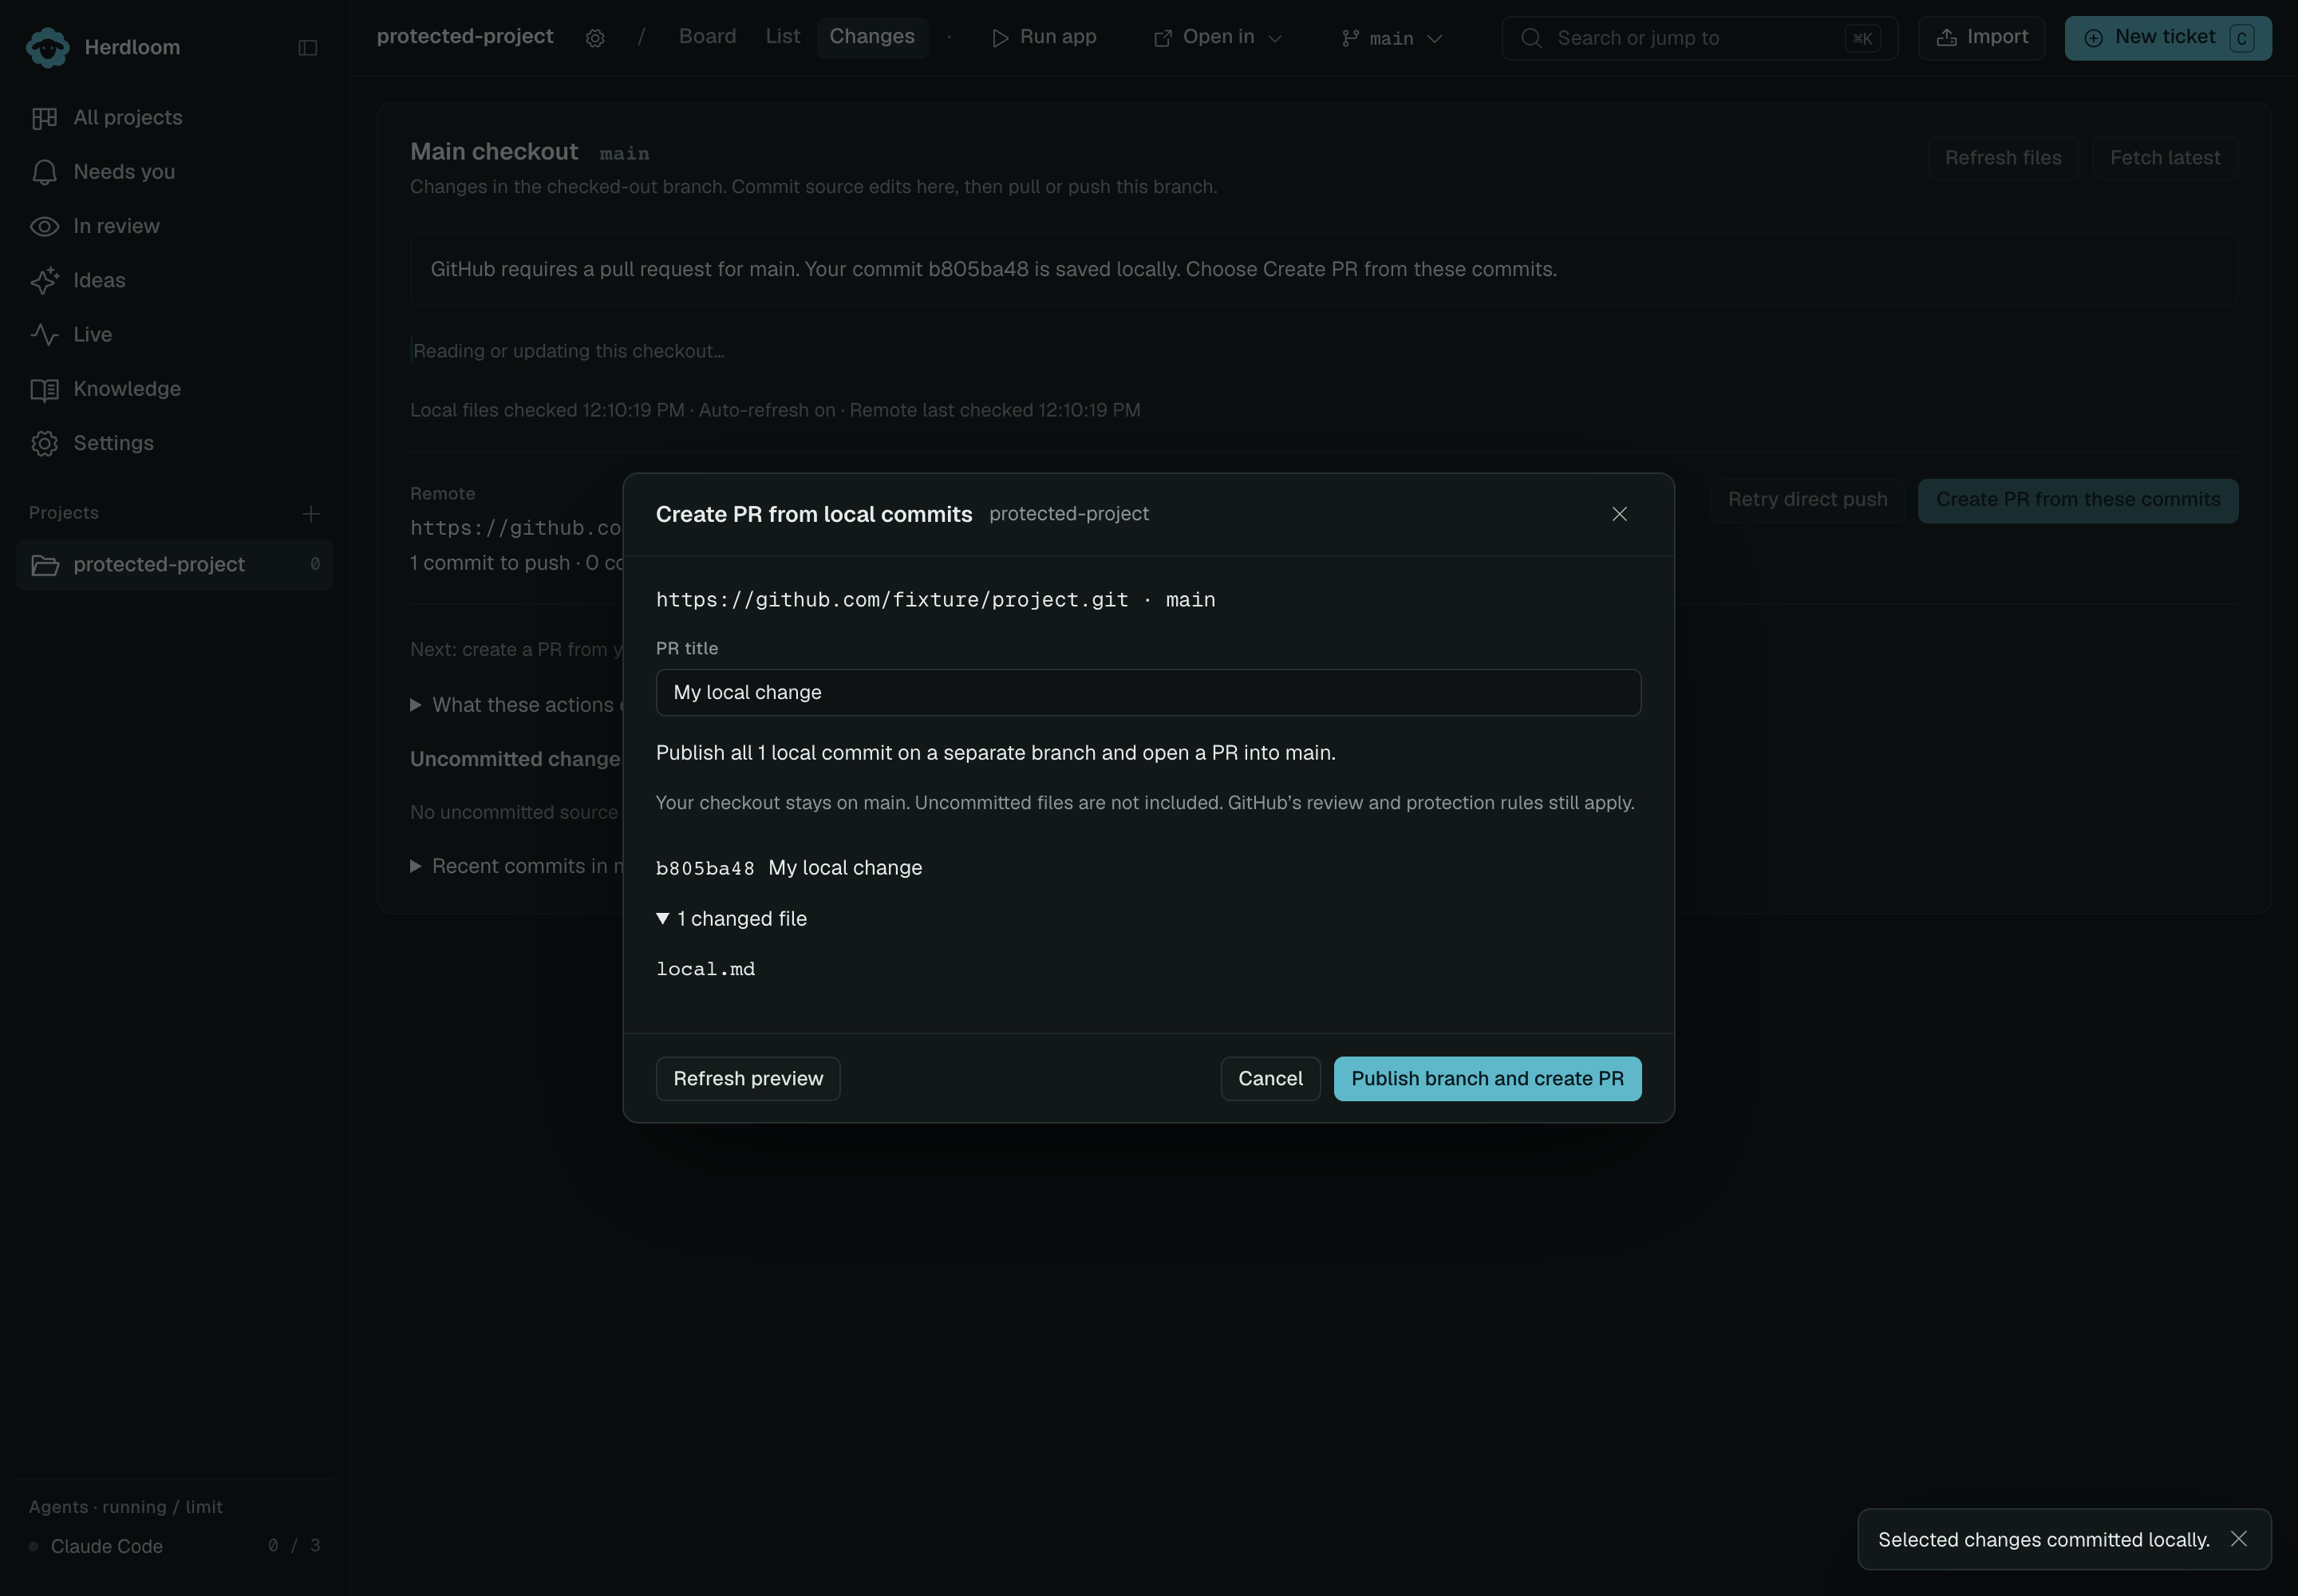Switch to the Board tab
The image size is (2298, 1596).
[x=707, y=37]
